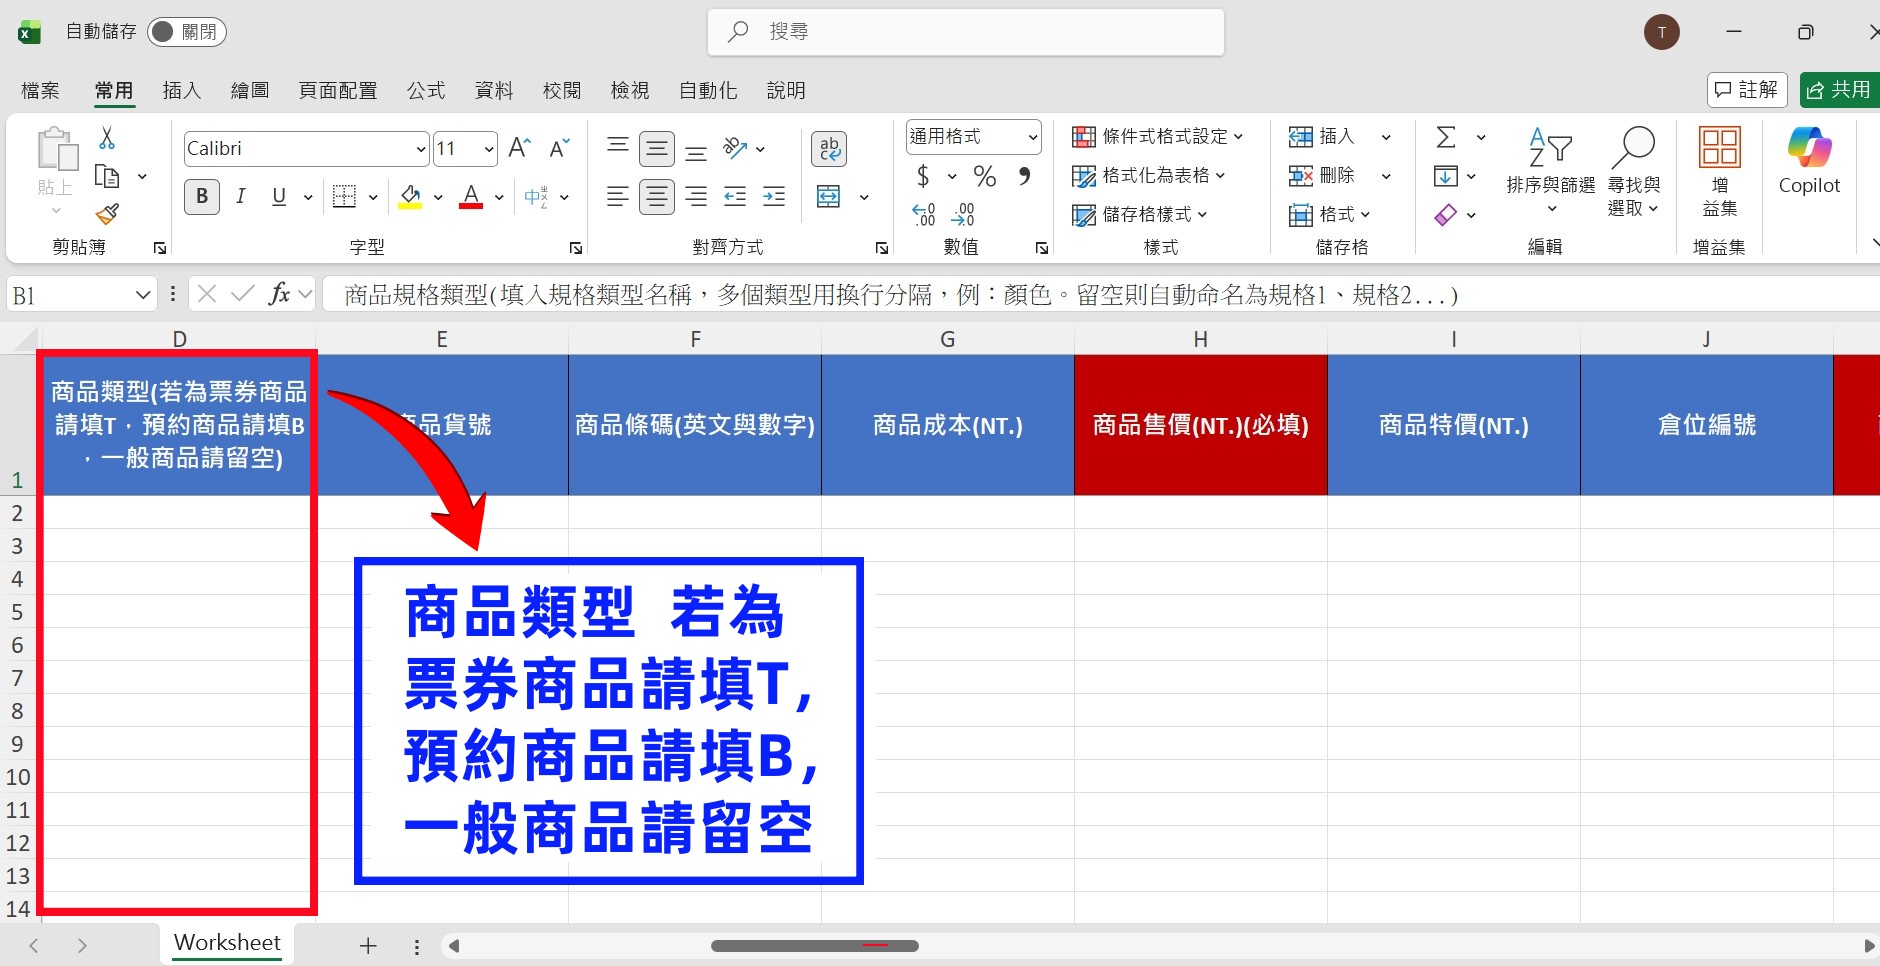Decrease font size with smaller A icon
1880x966 pixels.
coord(559,148)
